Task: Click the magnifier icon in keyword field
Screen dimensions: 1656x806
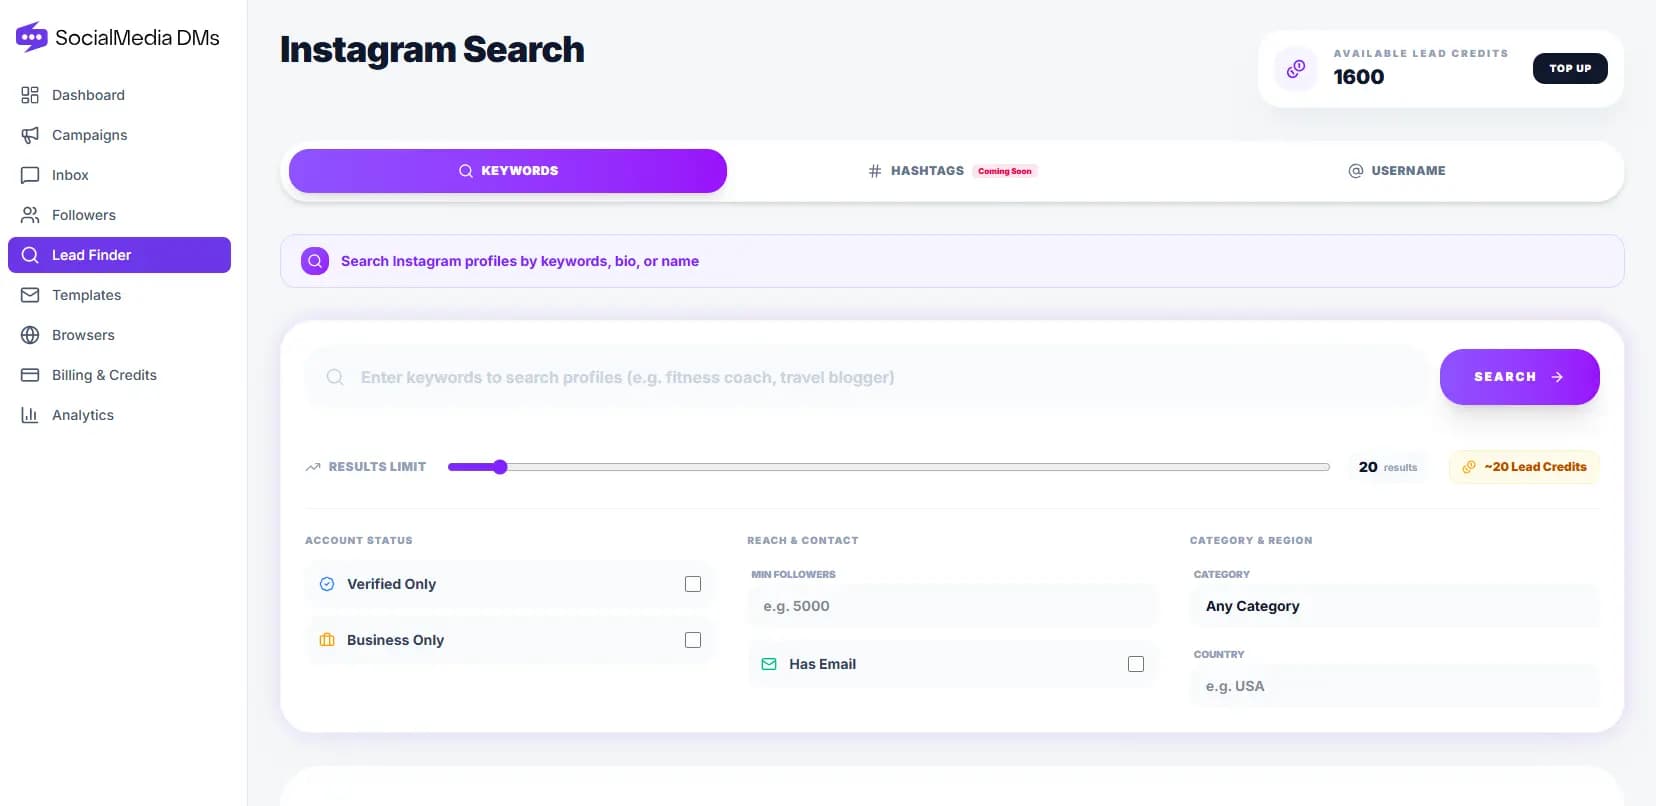Action: pos(335,377)
